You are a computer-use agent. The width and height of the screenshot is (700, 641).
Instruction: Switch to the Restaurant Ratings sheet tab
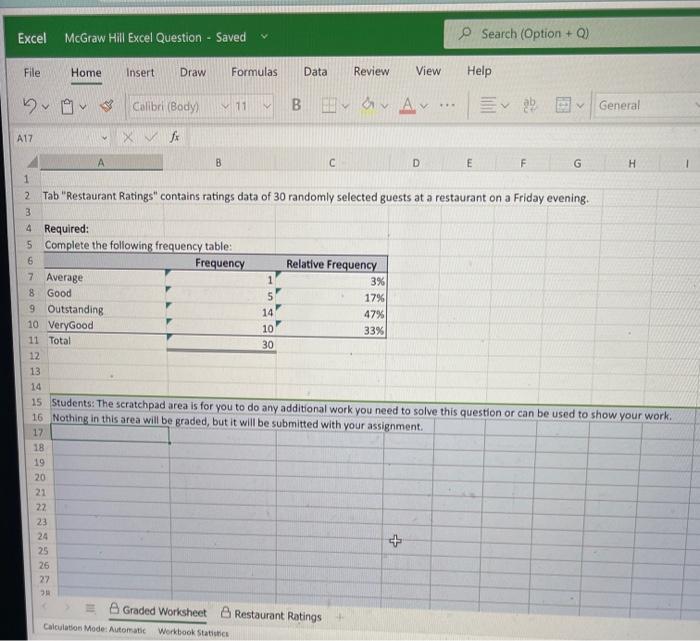click(271, 615)
